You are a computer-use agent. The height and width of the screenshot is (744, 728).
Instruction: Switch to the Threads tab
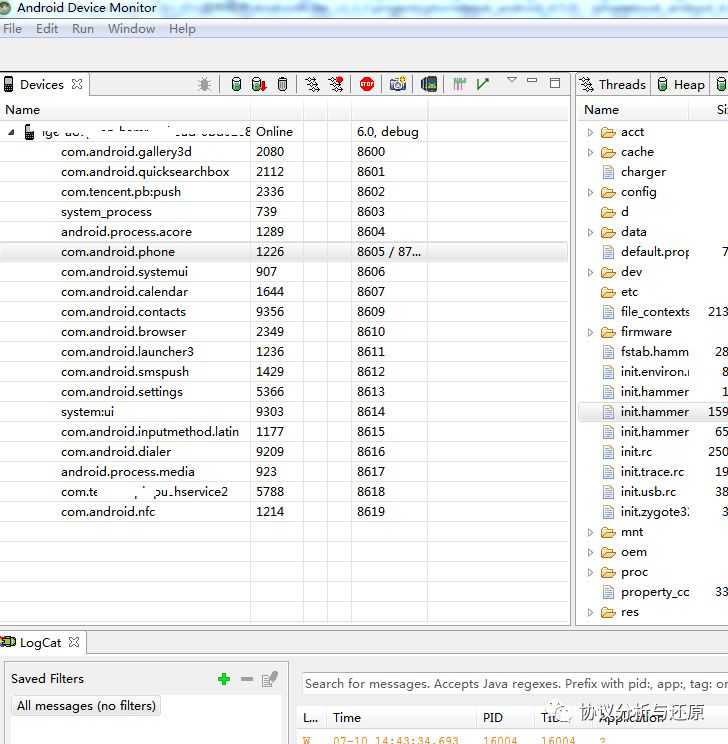pos(613,84)
